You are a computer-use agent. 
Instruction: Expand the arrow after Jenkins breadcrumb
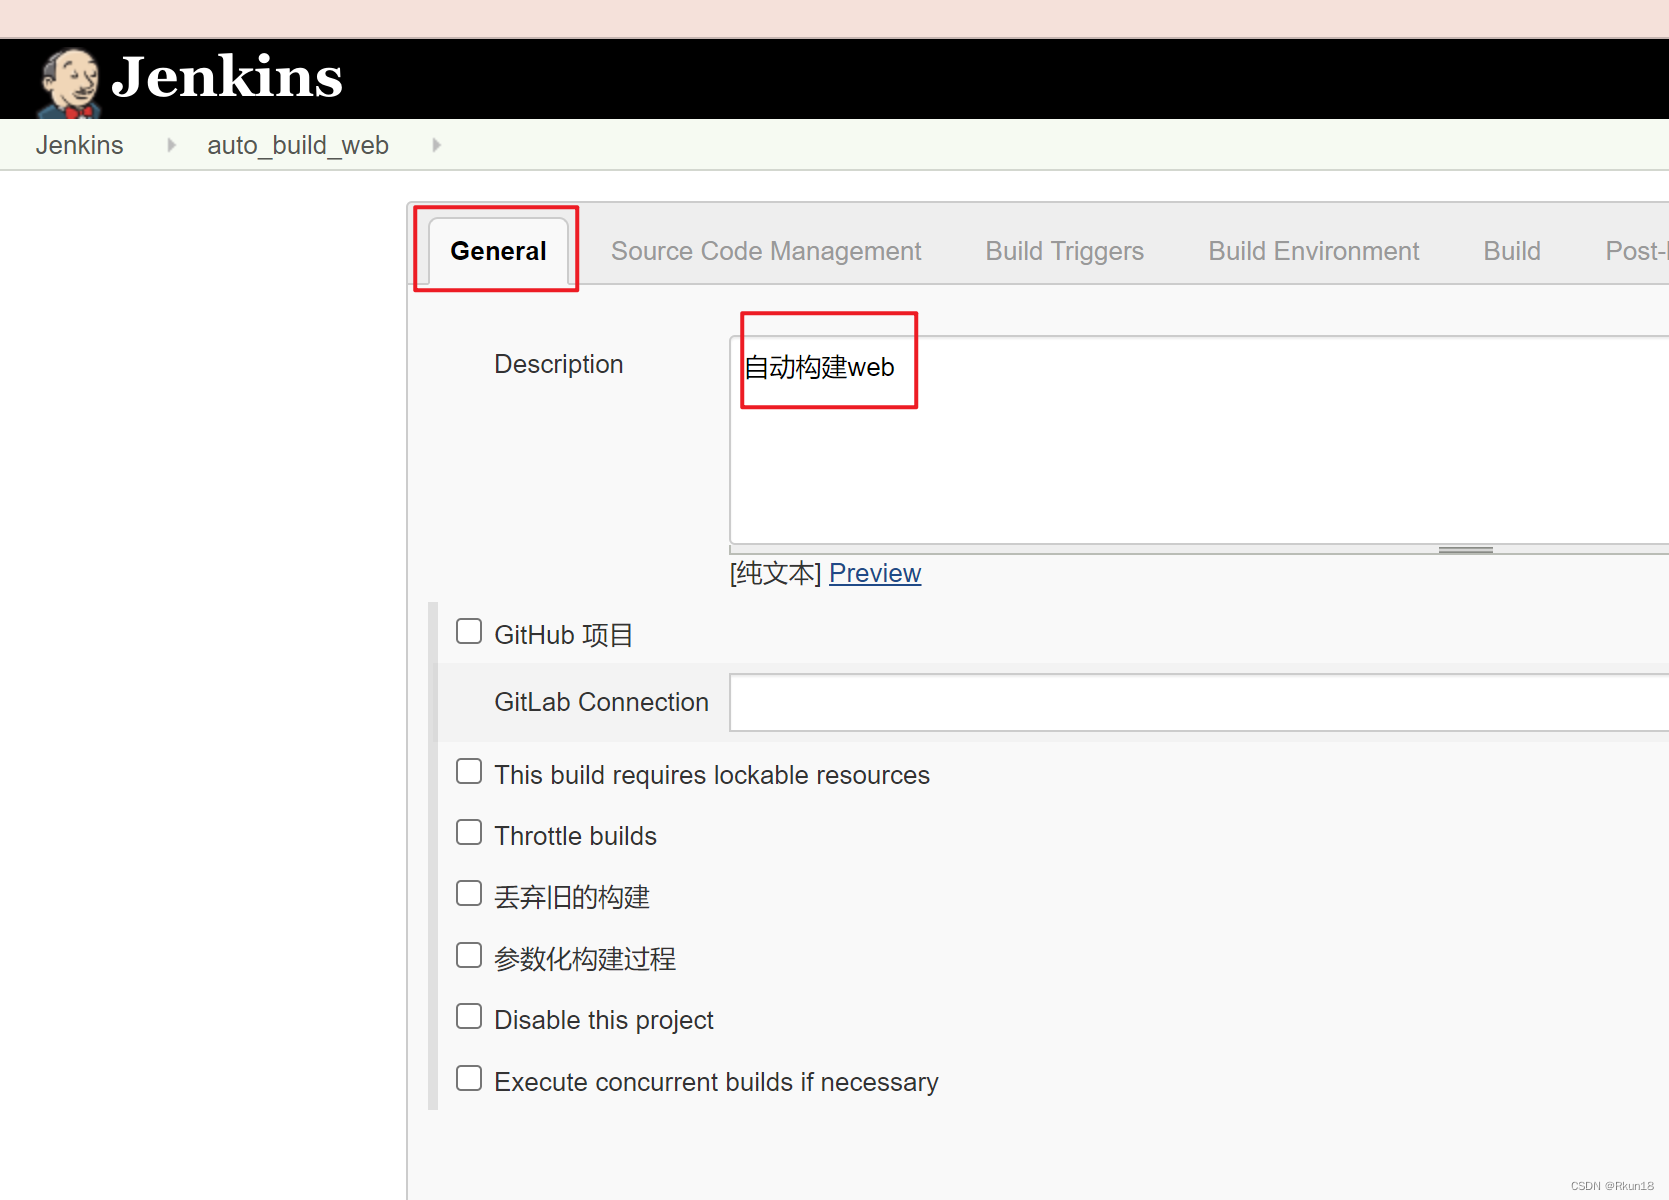click(171, 145)
